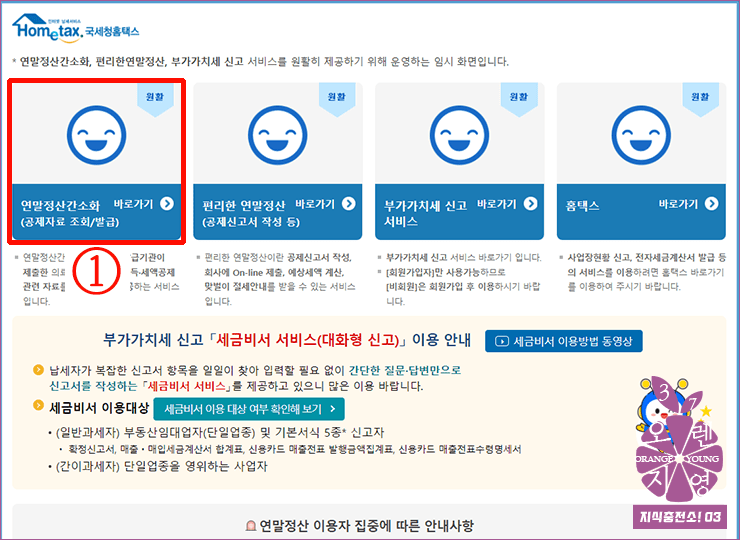Image resolution: width=740 pixels, height=540 pixels.
Task: Click 연말정산 이용자 집중에 따른 안내사항 heading
Action: pyautogui.click(x=366, y=525)
